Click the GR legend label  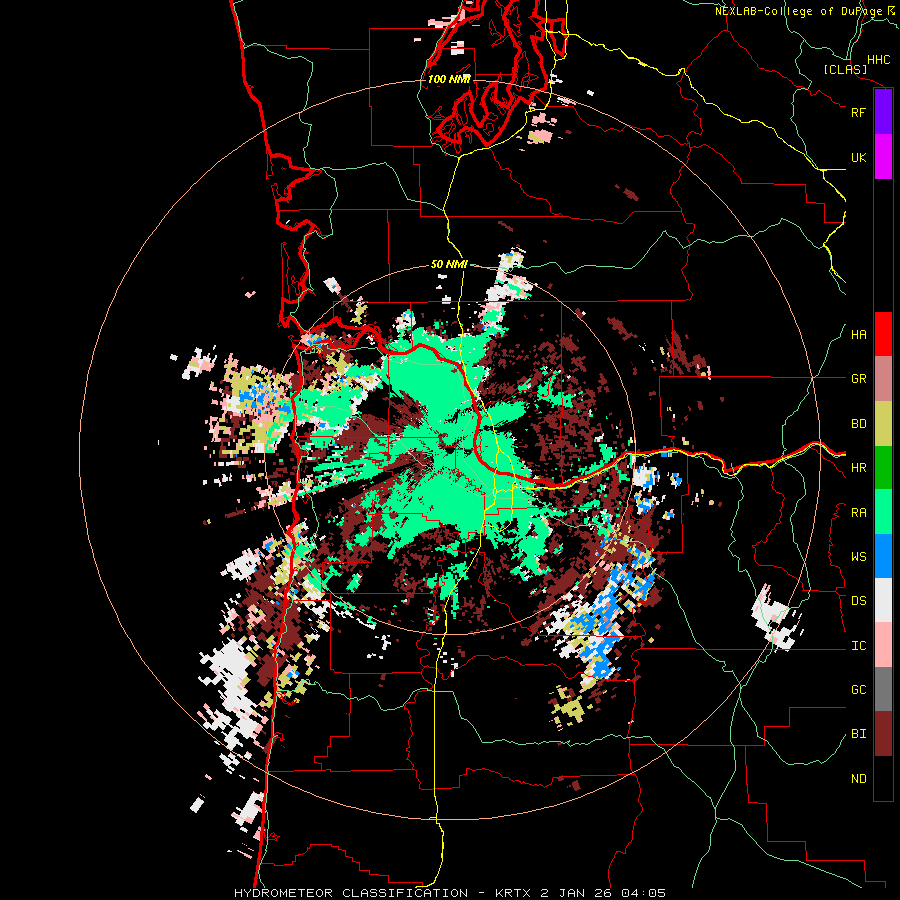858,379
